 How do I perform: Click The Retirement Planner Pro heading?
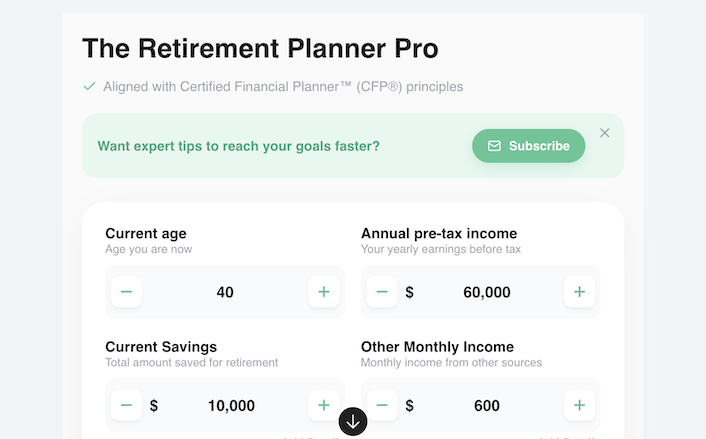click(x=260, y=48)
